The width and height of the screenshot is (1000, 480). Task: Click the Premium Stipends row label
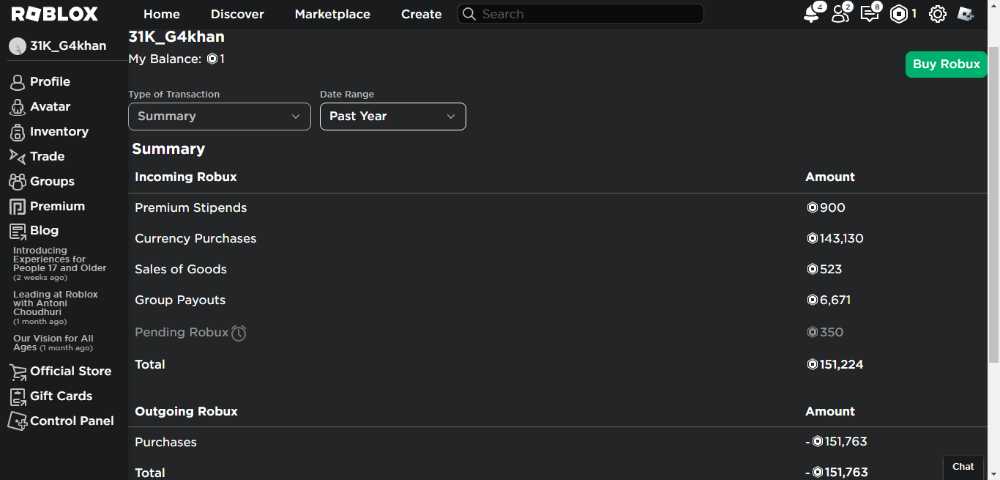pyautogui.click(x=191, y=208)
